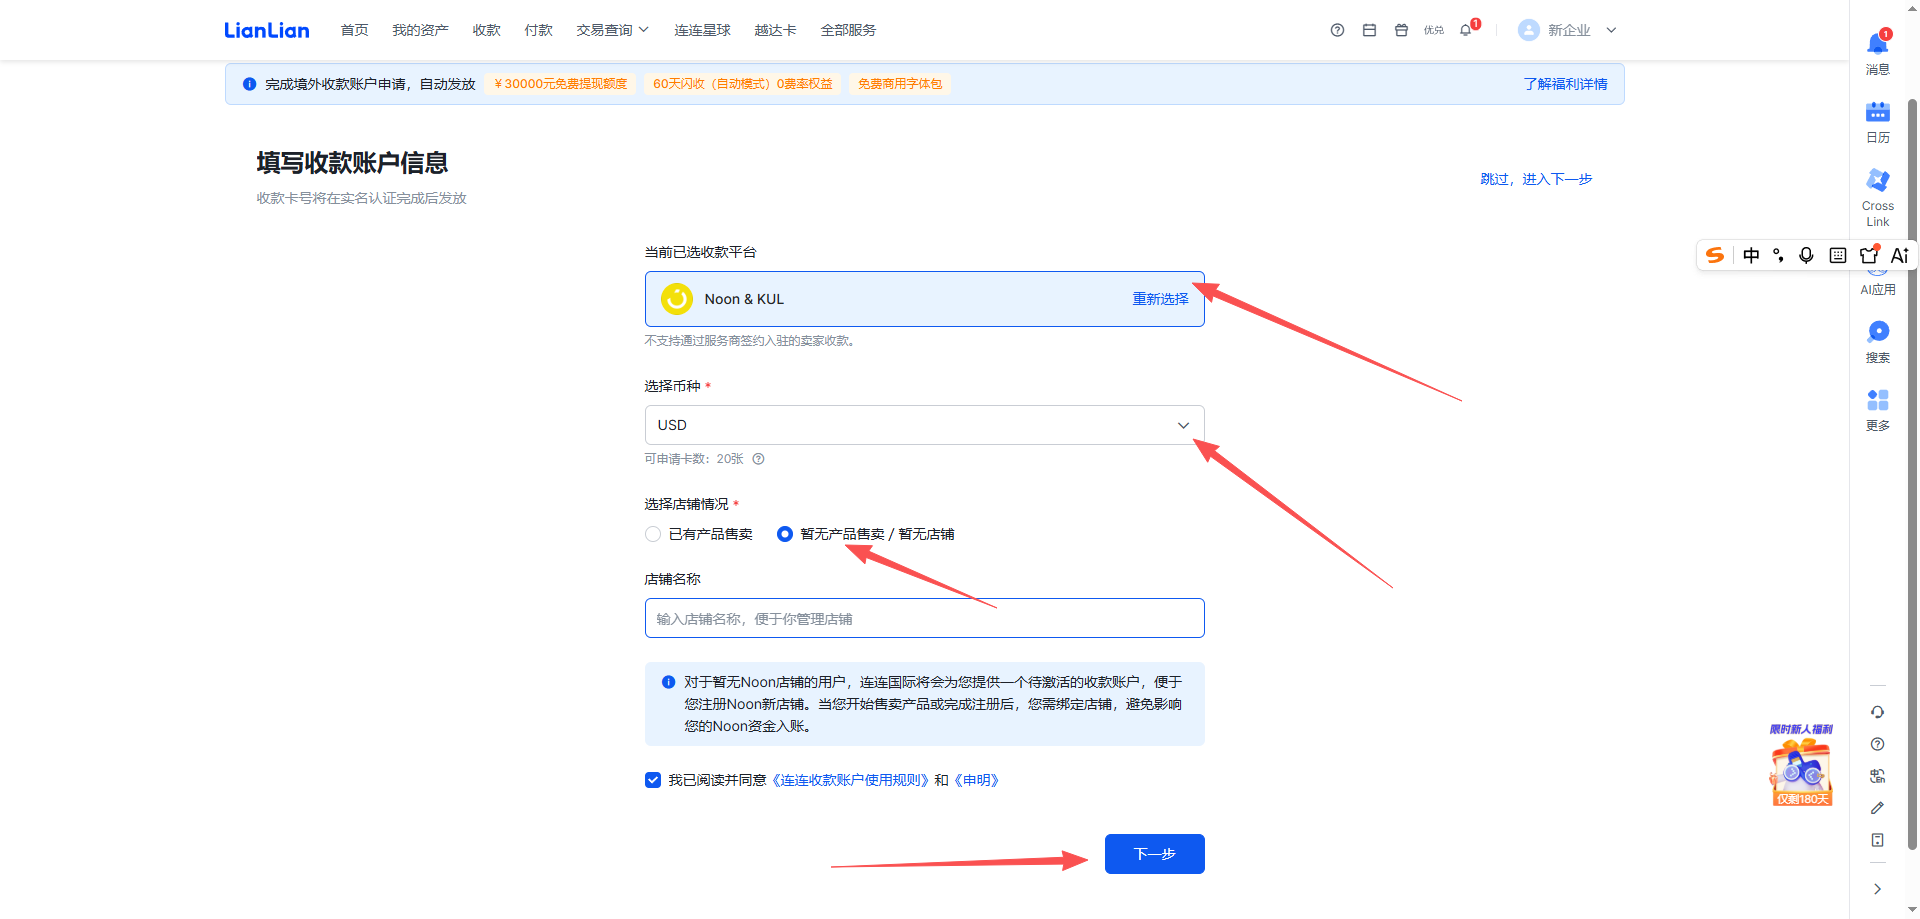Toggle the 中 Chinese input mode
The width and height of the screenshot is (1920, 919).
click(x=1751, y=255)
